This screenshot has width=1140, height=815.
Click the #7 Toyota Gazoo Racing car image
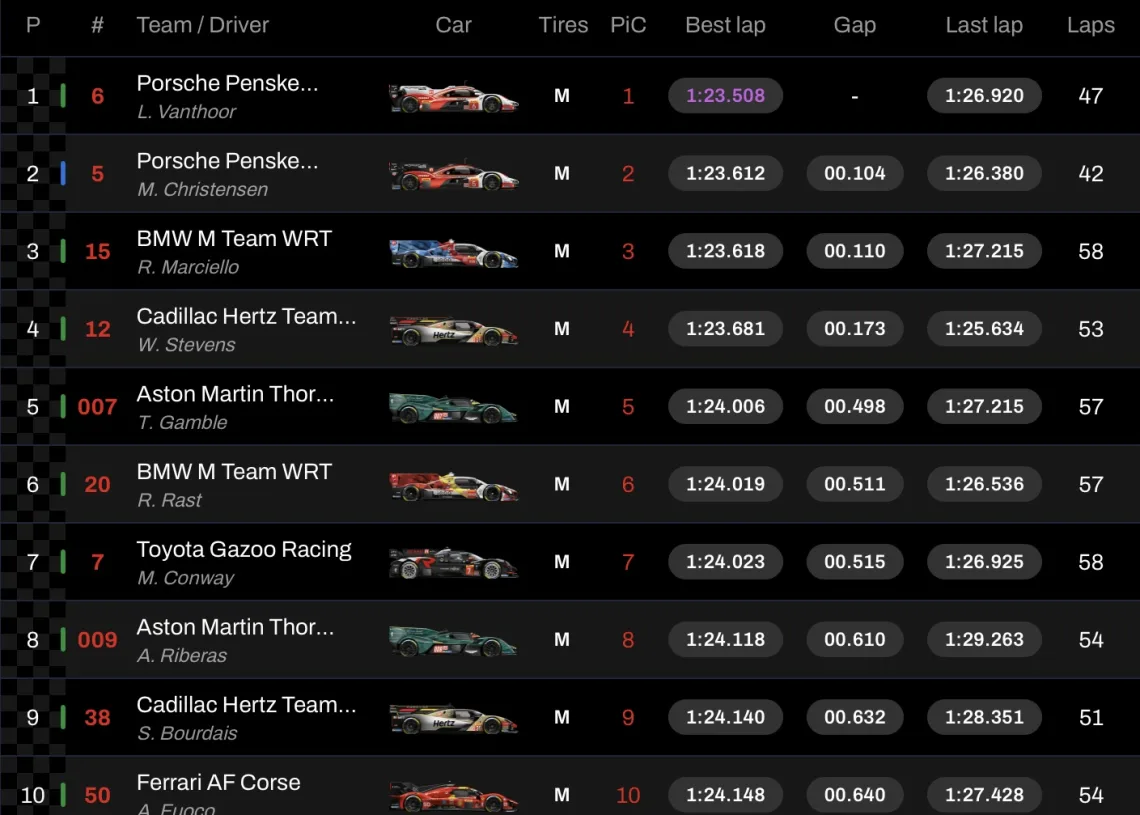tap(453, 564)
